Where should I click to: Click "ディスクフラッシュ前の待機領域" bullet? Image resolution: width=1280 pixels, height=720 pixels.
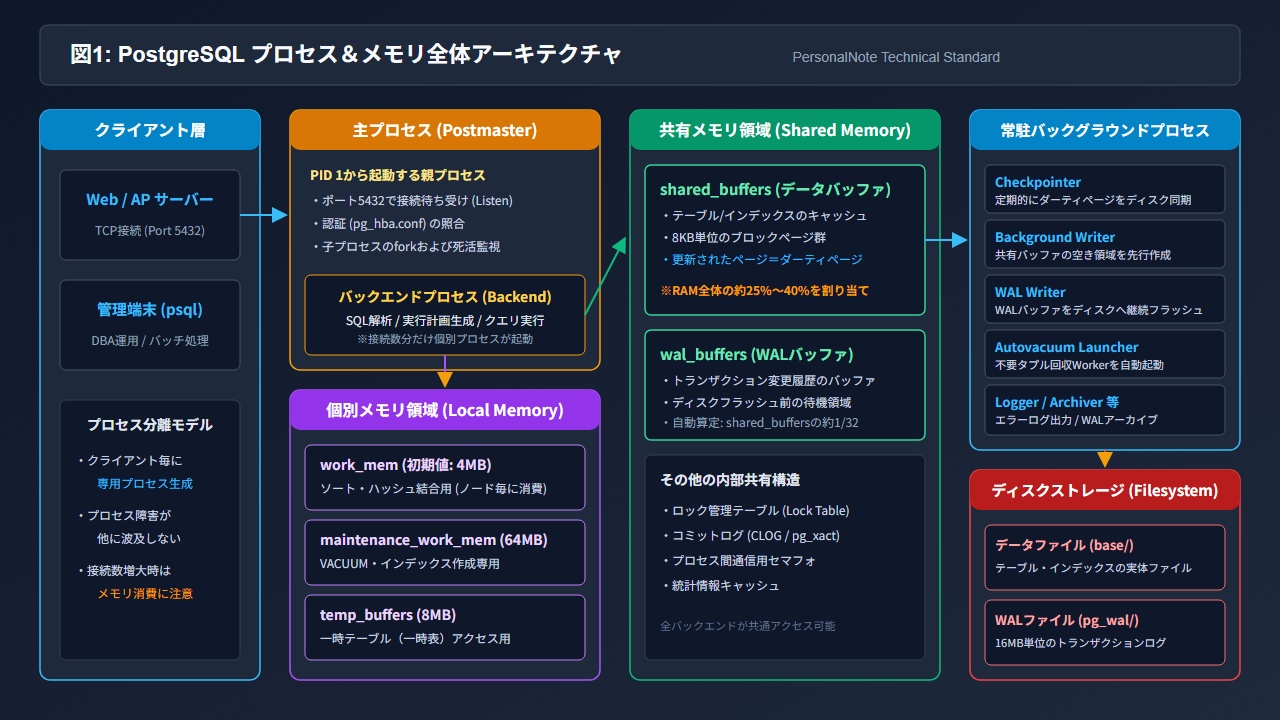756,403
